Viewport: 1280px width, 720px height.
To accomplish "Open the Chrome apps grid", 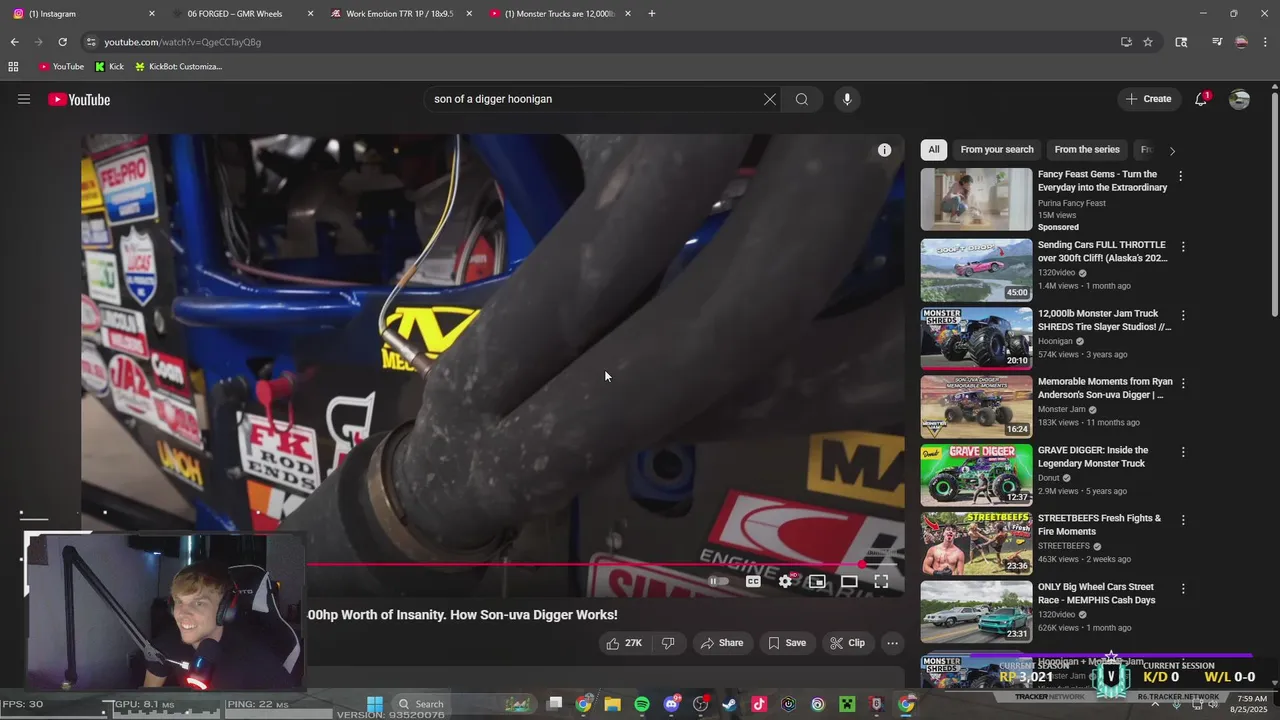I will (13, 67).
